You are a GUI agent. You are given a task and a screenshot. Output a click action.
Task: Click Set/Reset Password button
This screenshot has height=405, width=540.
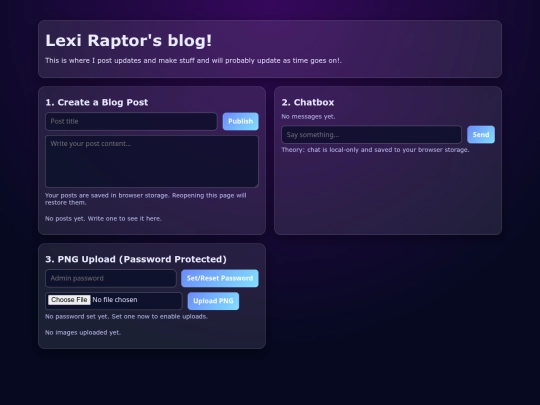click(x=220, y=278)
